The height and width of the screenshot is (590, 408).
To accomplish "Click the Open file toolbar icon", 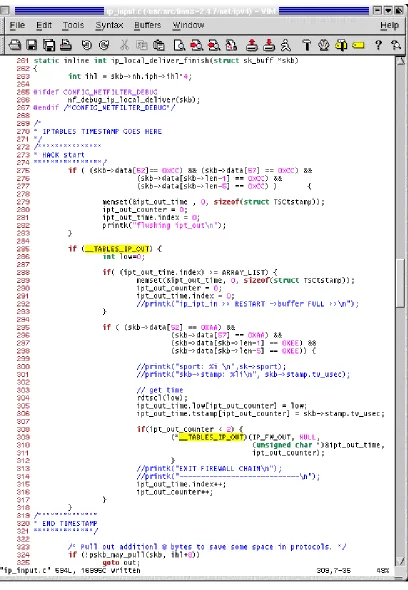I will [15, 45].
